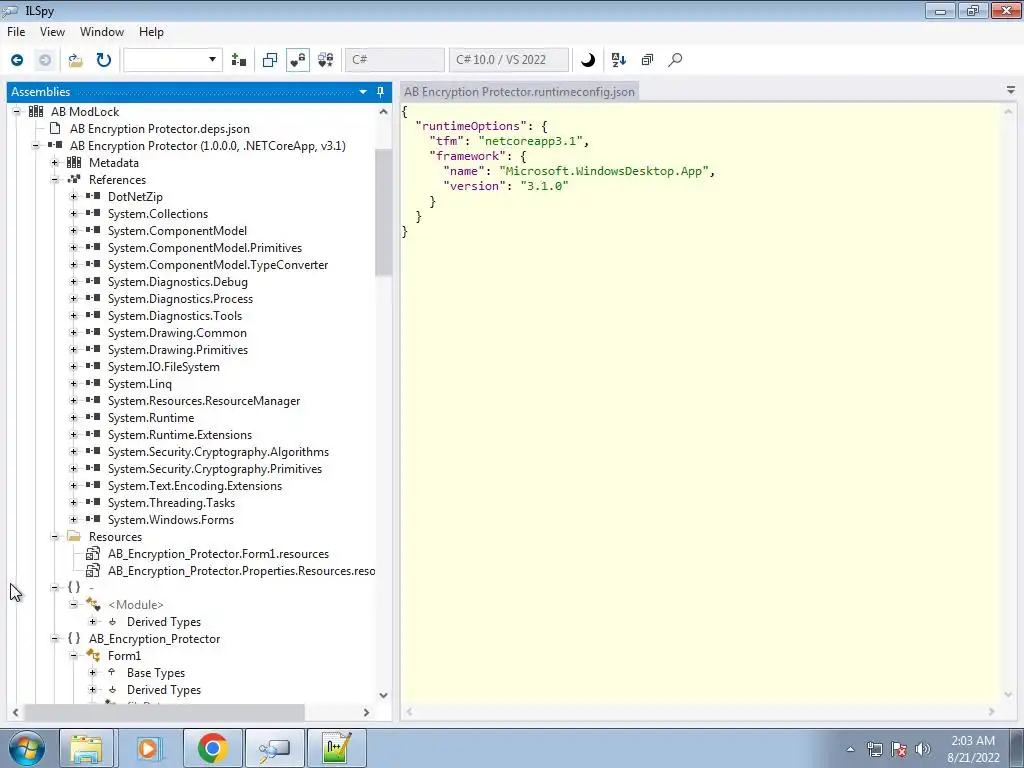This screenshot has width=1024, height=768.
Task: Expand the DotNetZip reference
Action: pyautogui.click(x=74, y=197)
